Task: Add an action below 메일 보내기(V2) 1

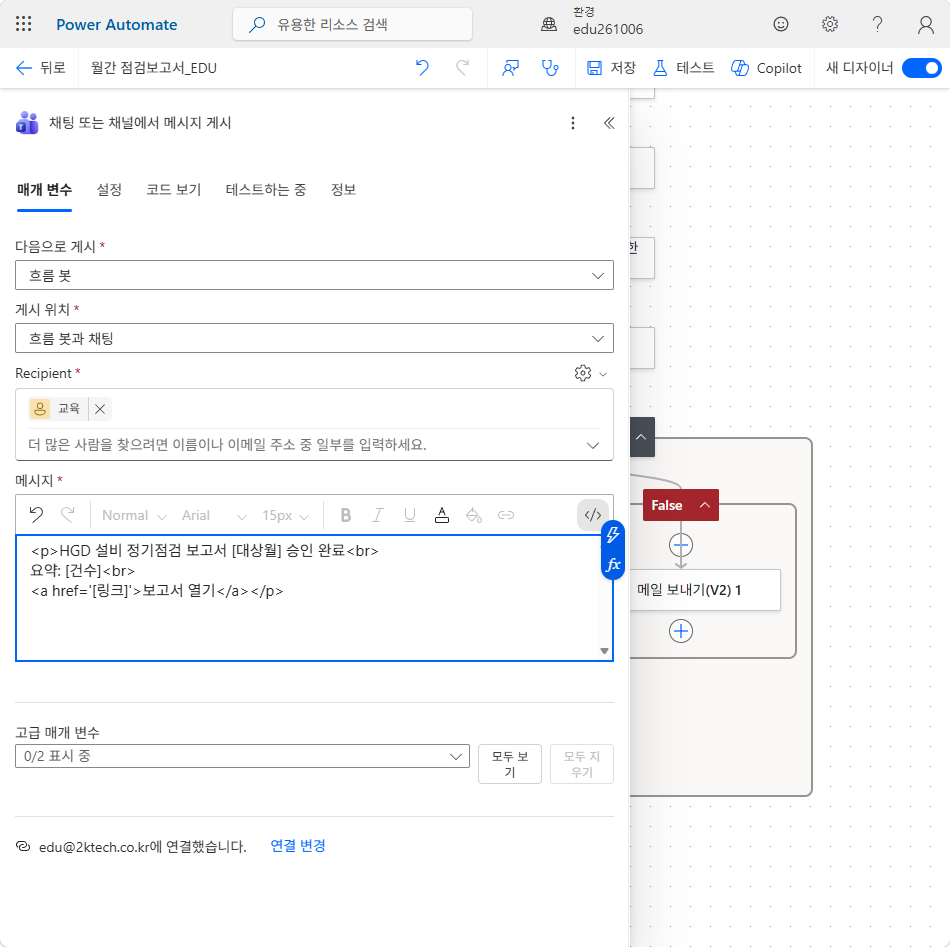Action: 680,631
